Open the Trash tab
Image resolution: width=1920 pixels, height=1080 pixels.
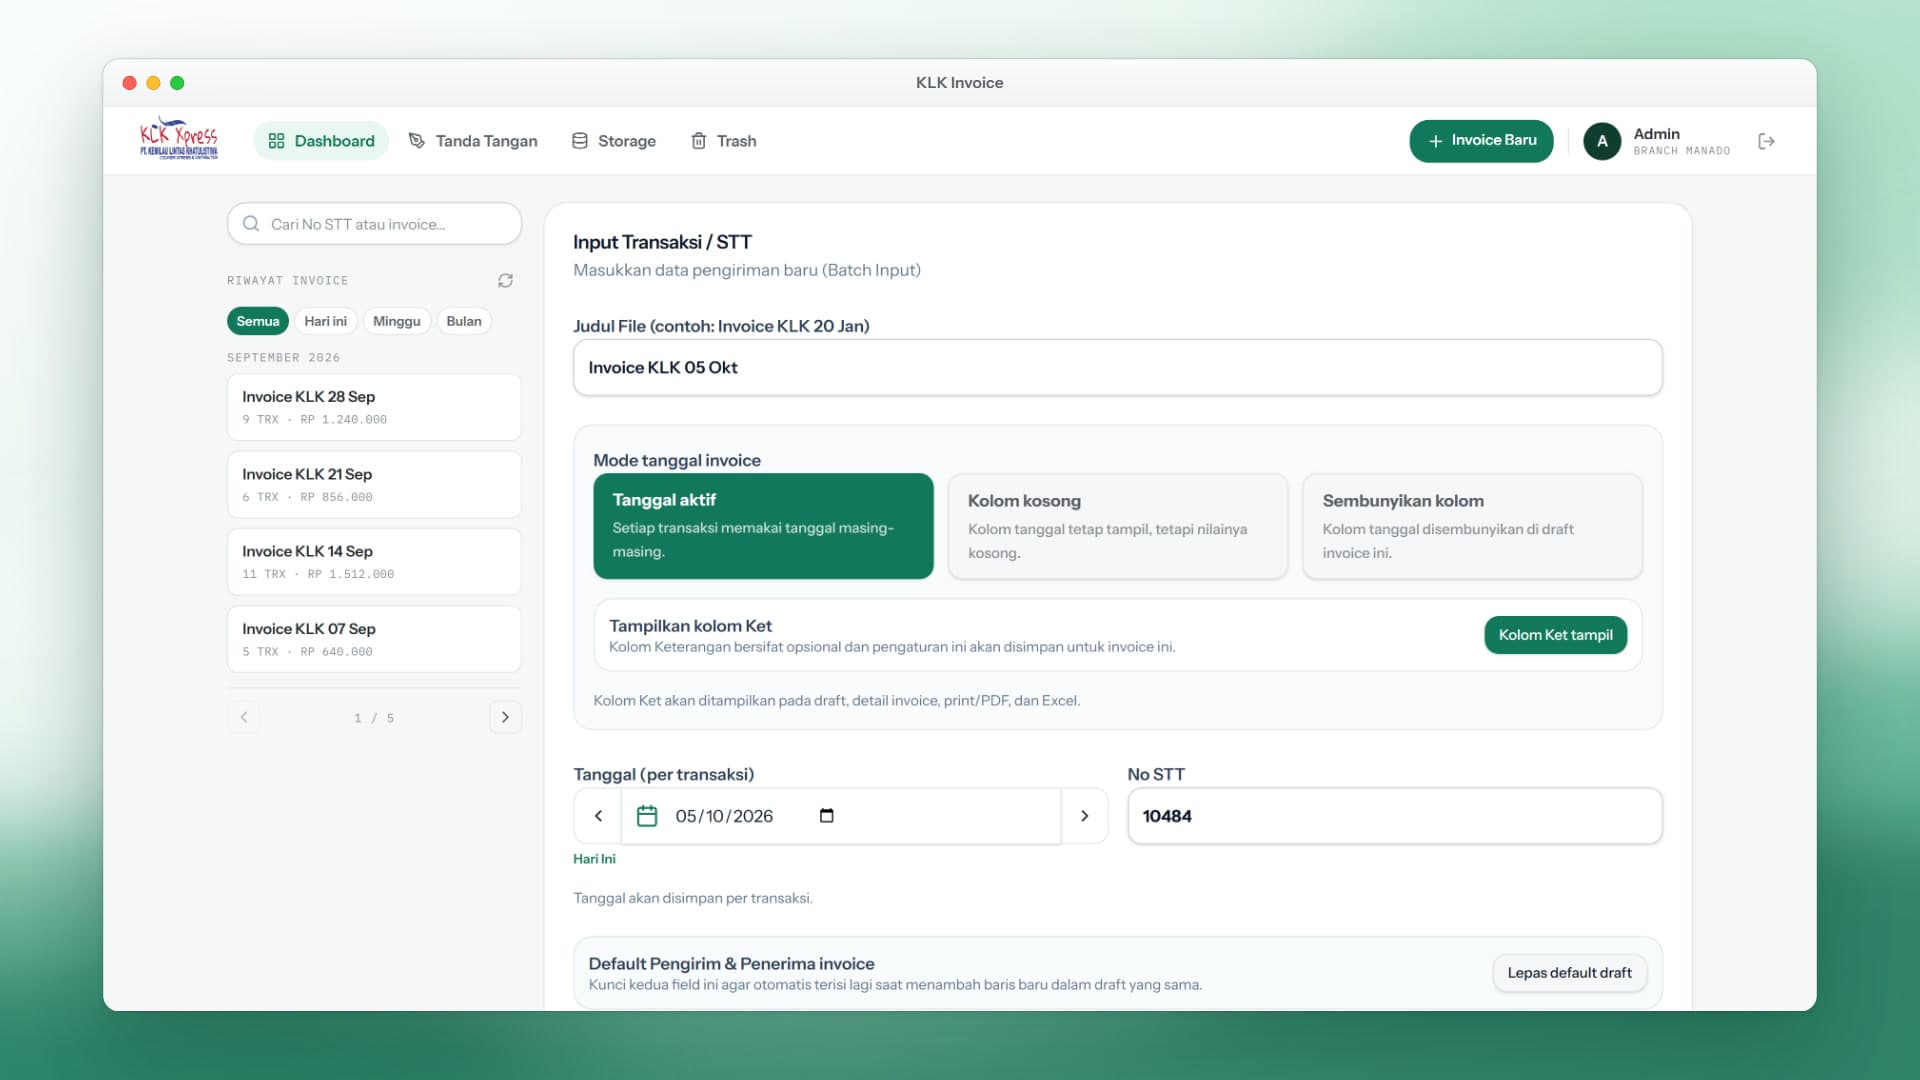[x=724, y=141]
